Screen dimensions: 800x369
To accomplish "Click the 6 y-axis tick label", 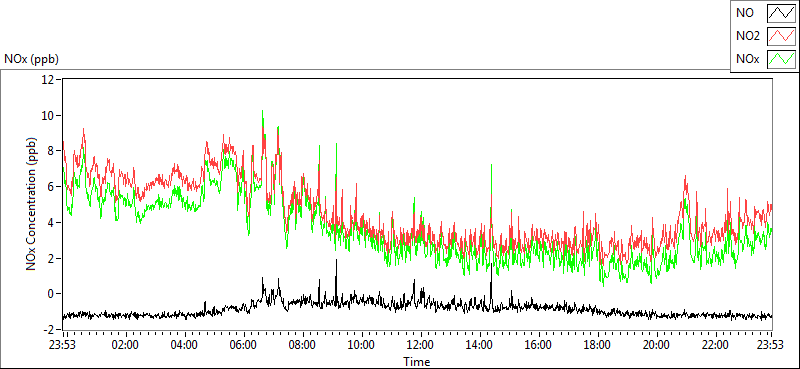I will [x=52, y=187].
